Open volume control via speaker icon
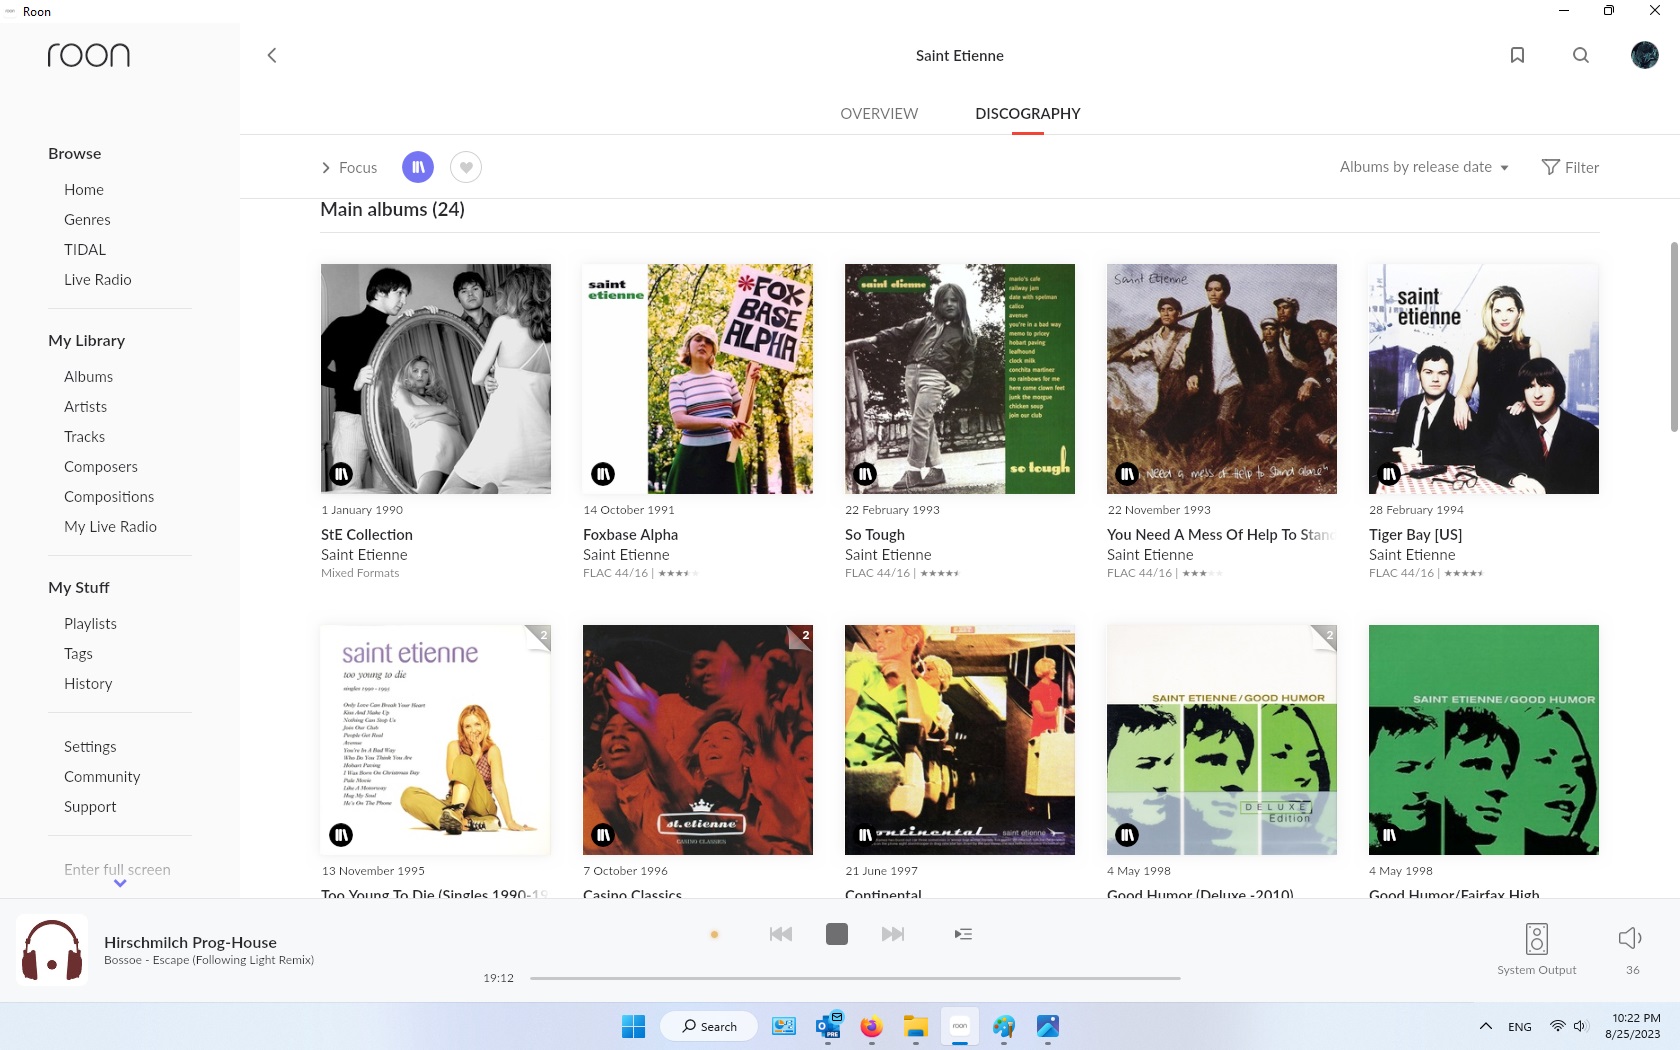The width and height of the screenshot is (1680, 1050). pyautogui.click(x=1629, y=937)
